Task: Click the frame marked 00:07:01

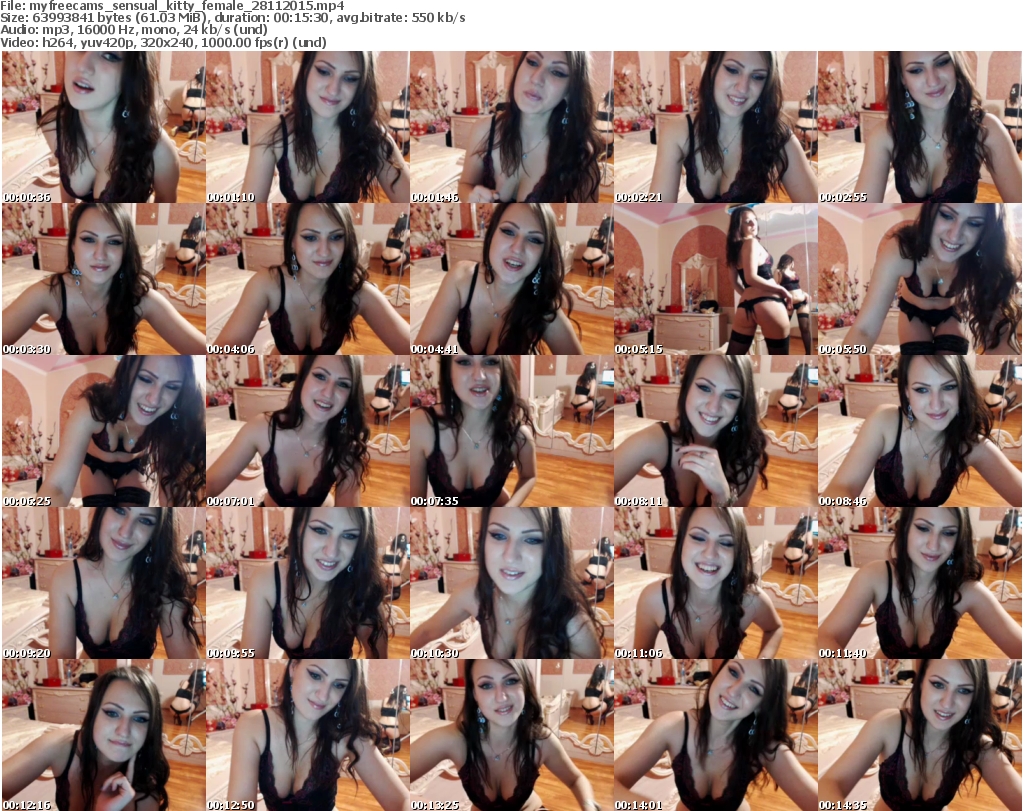Action: pyautogui.click(x=308, y=431)
